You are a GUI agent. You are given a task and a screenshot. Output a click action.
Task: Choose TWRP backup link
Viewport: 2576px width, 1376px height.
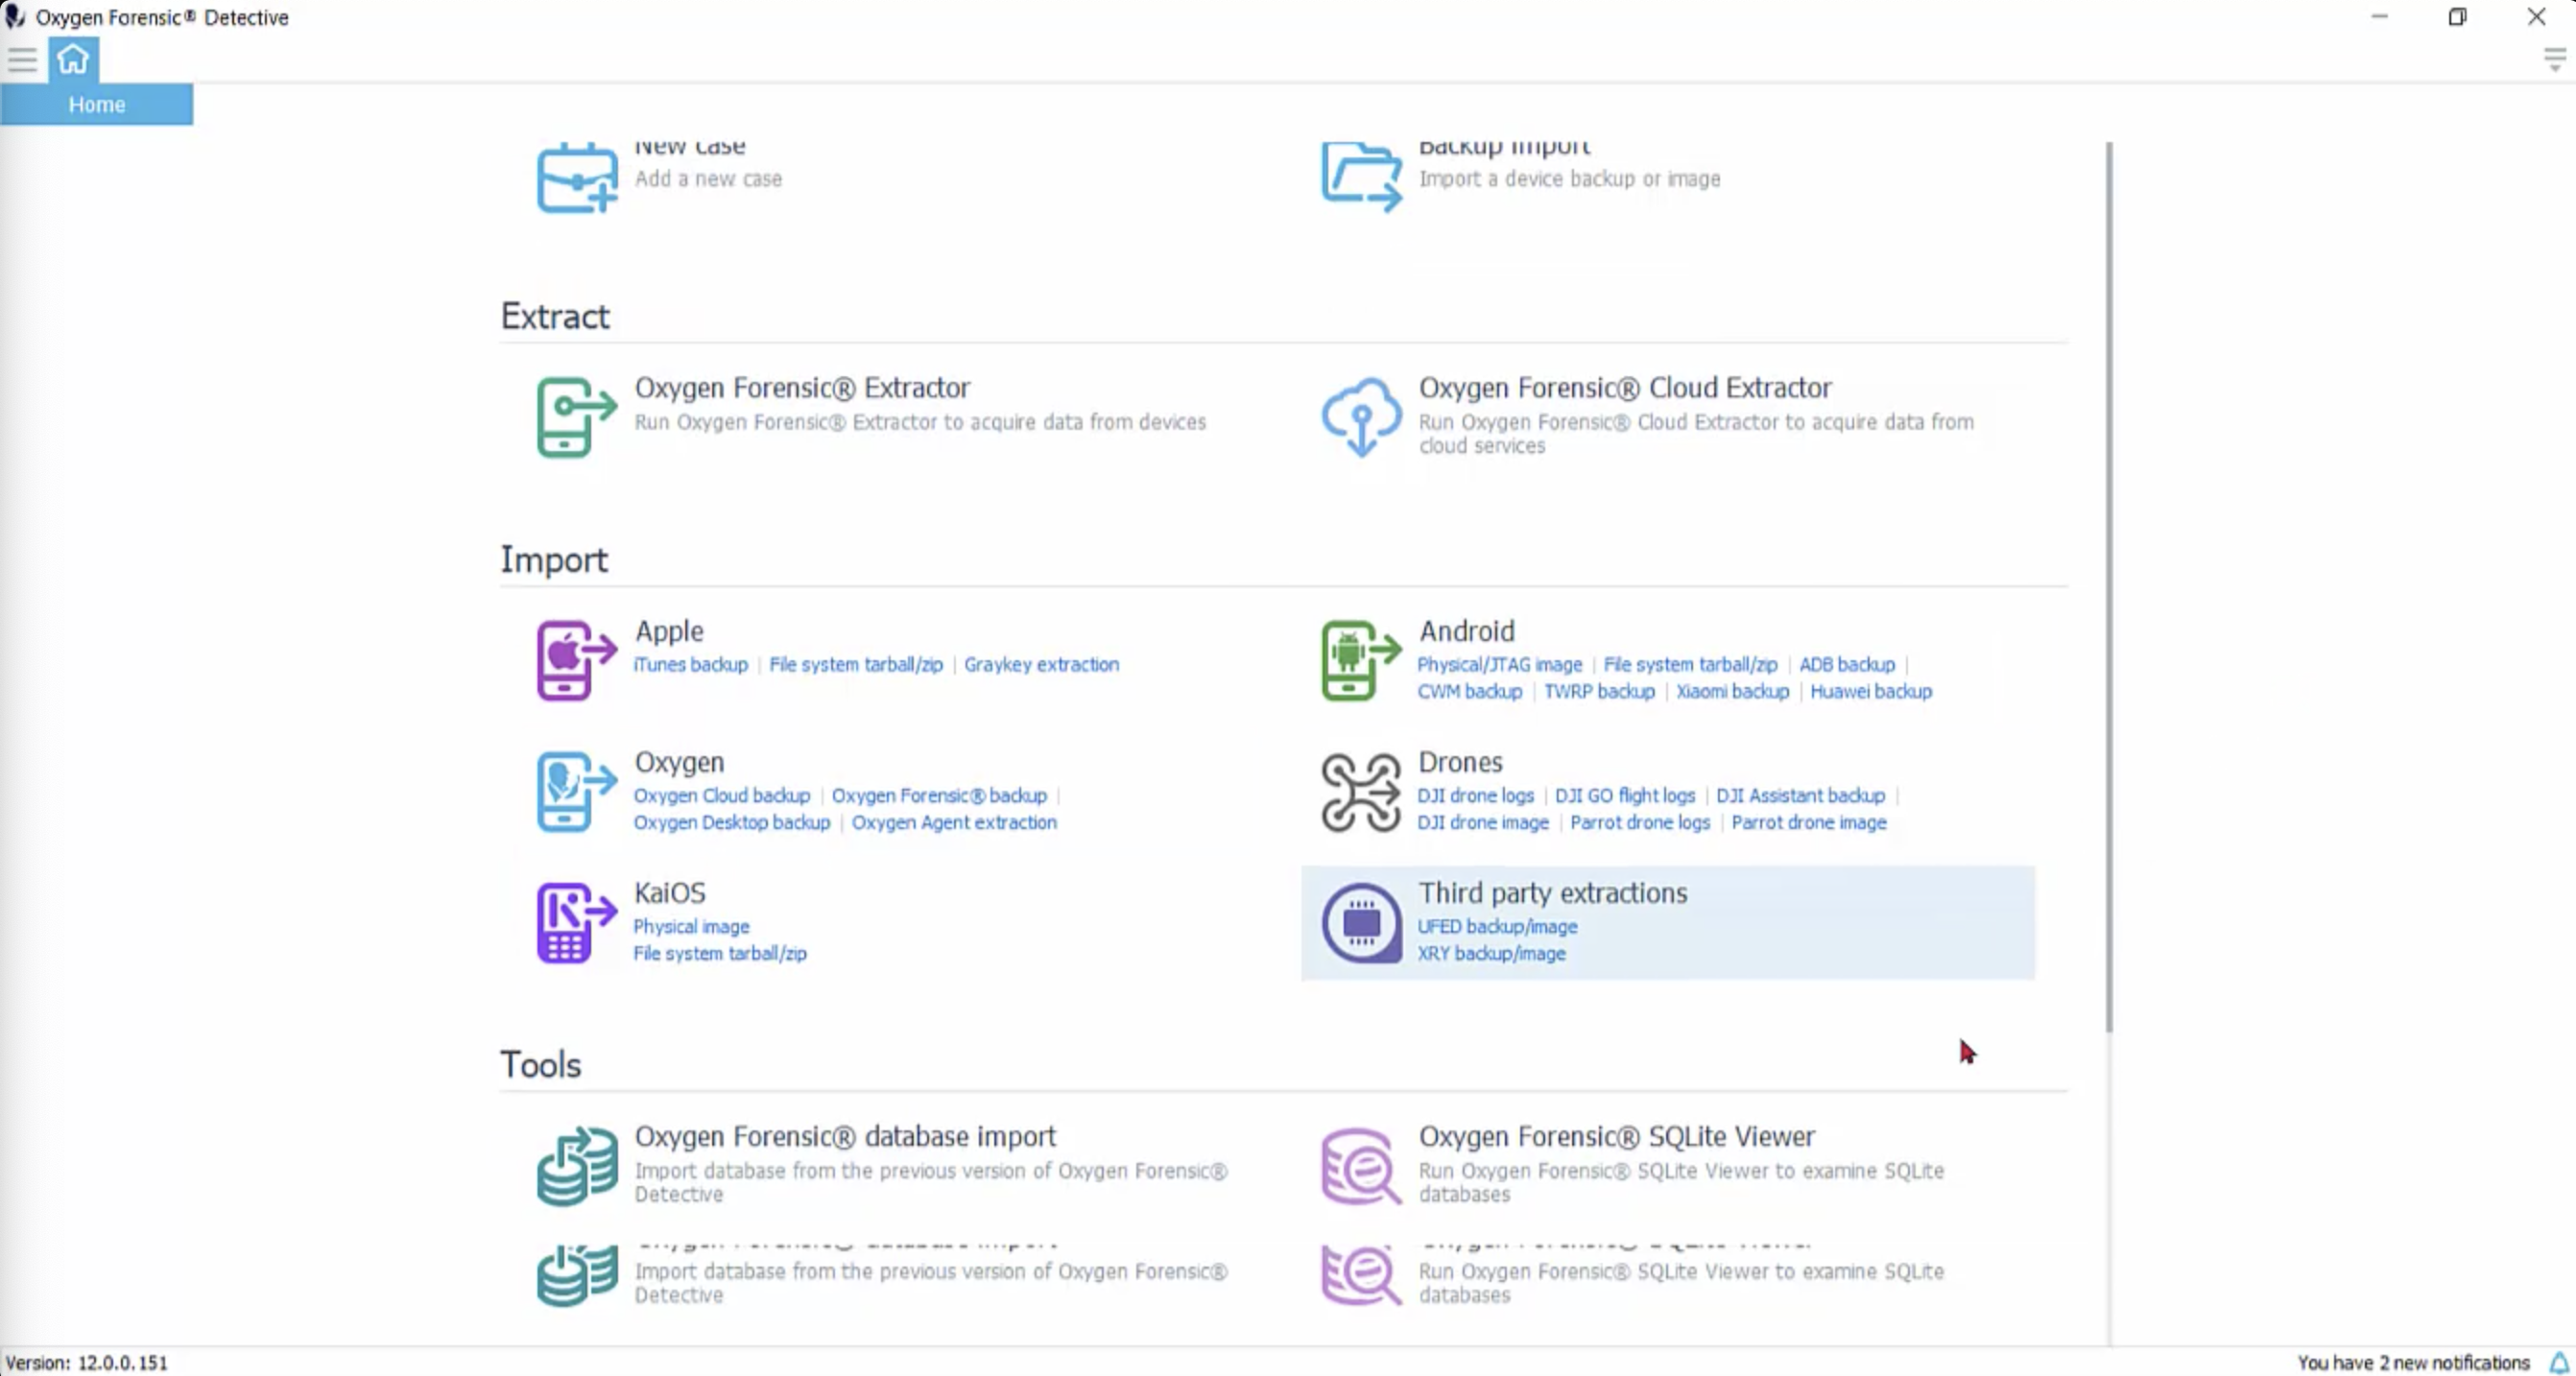tap(1598, 691)
